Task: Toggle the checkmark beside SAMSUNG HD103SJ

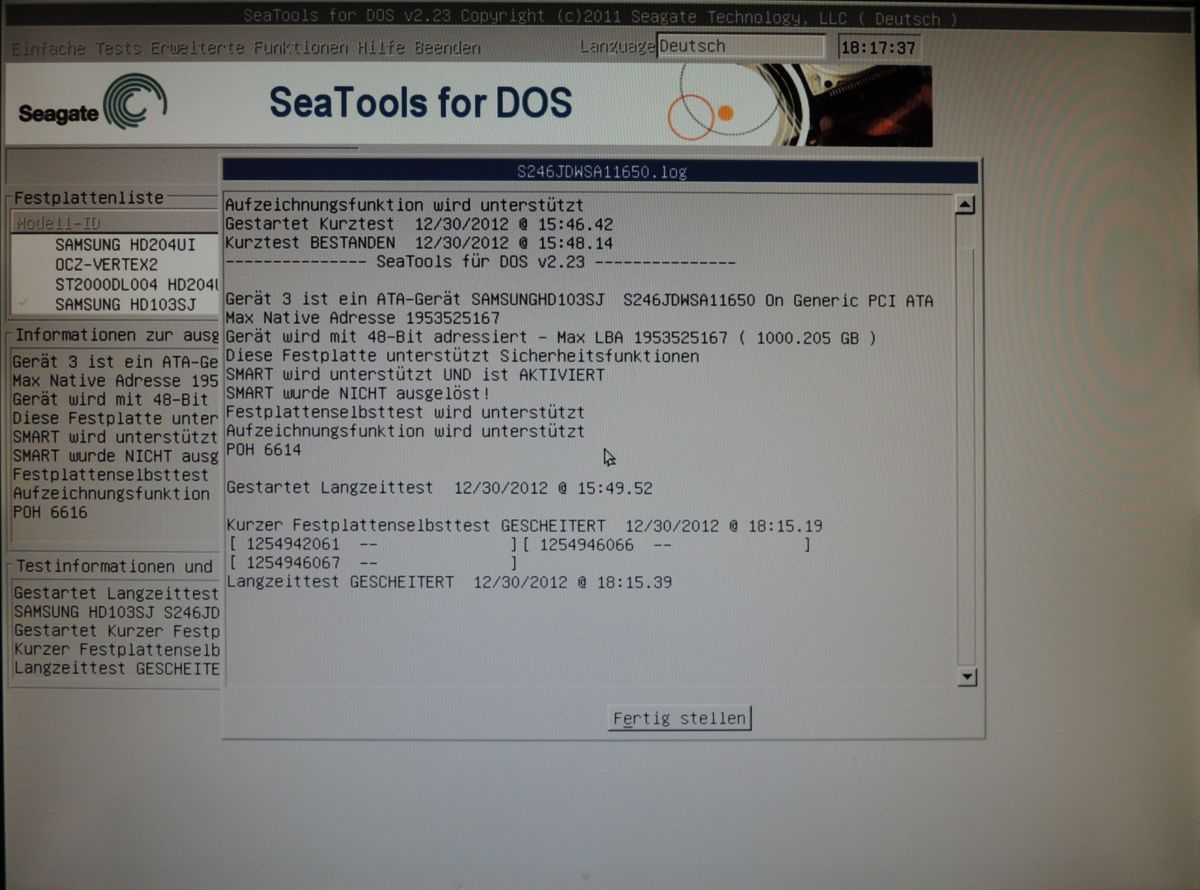Action: point(23,304)
